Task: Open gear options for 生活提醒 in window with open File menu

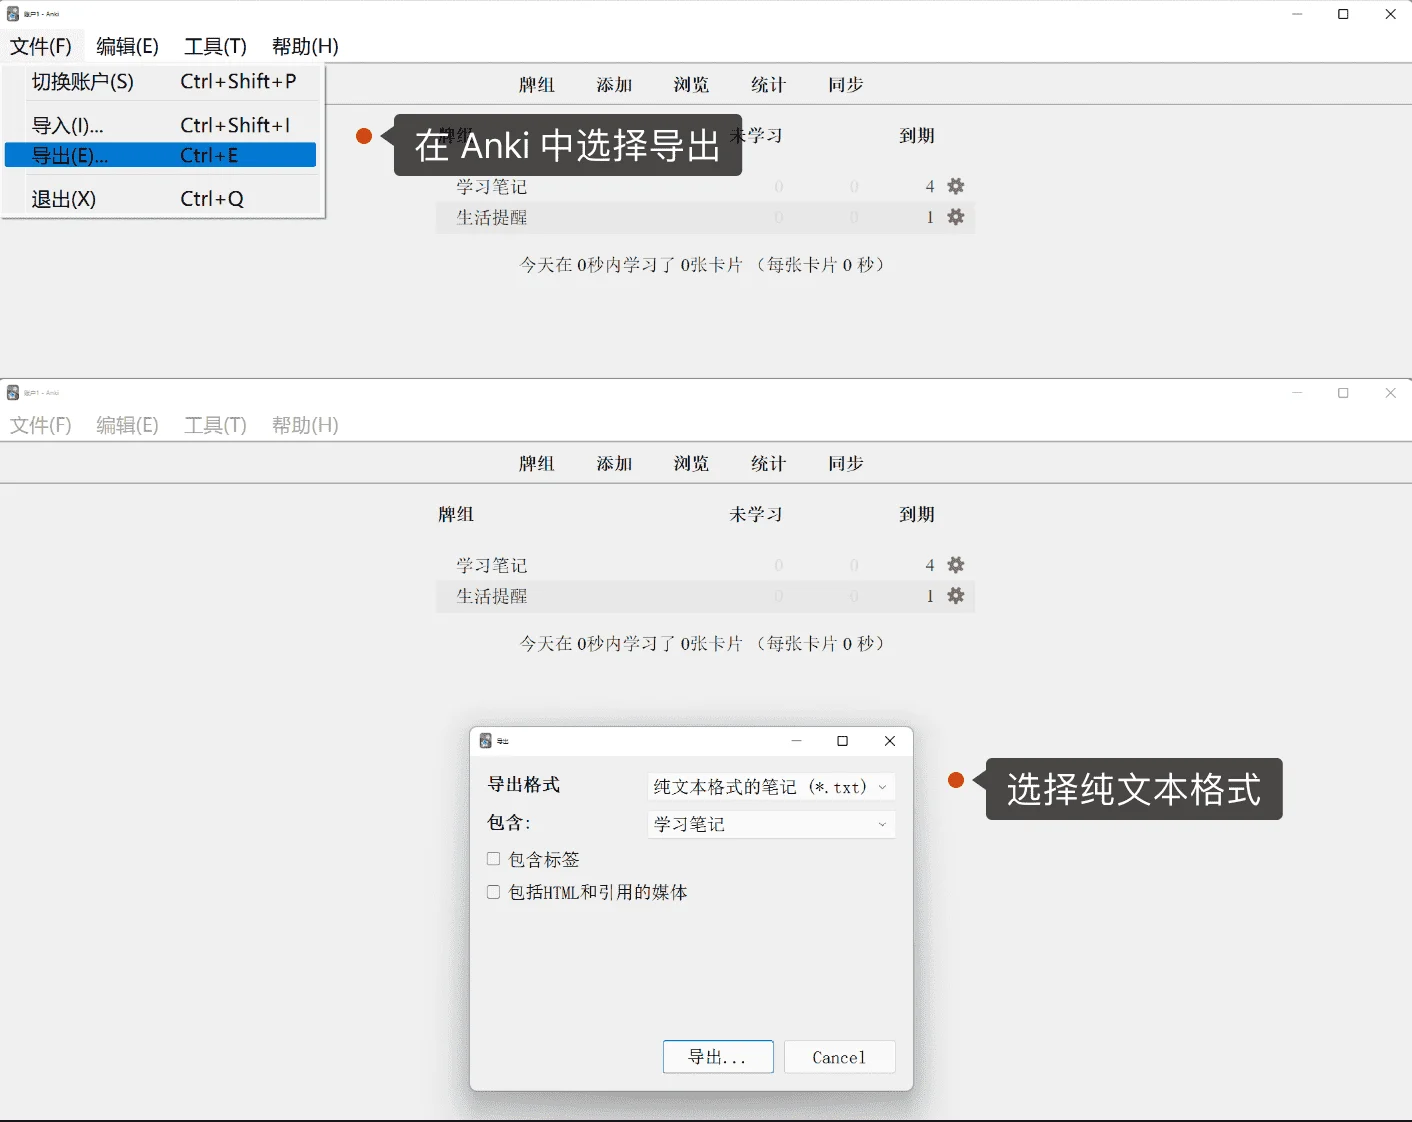Action: pos(956,217)
